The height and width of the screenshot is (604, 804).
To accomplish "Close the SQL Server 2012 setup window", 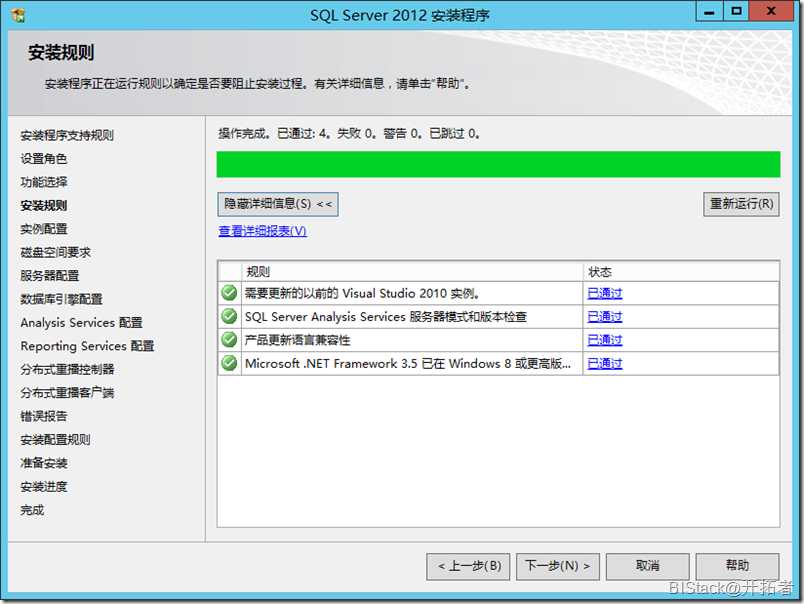I will click(x=771, y=11).
